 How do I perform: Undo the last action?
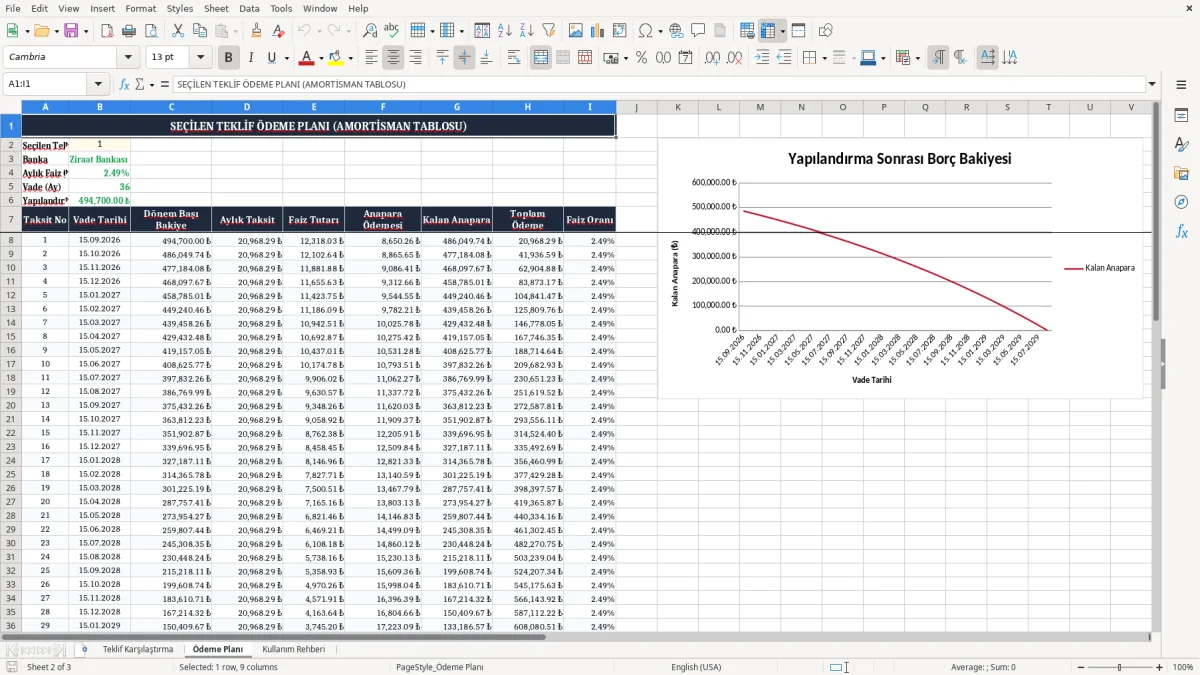(x=304, y=31)
